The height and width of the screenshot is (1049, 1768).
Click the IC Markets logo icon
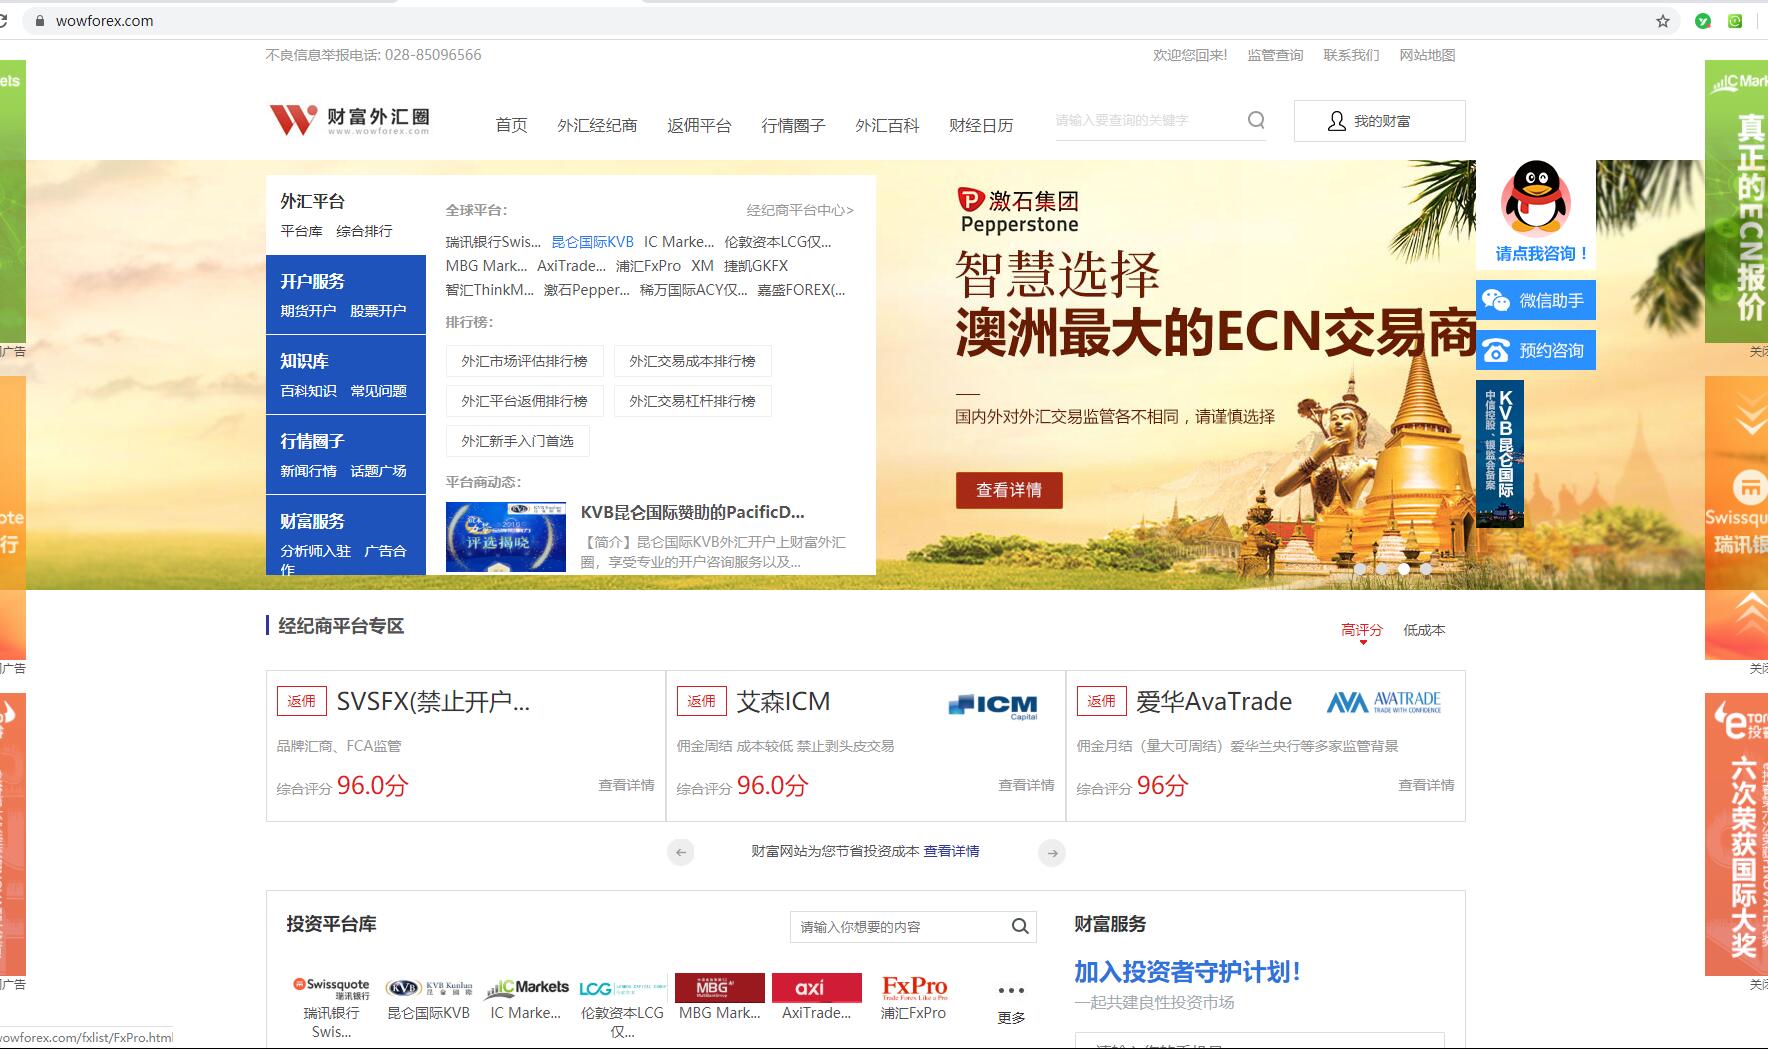pyautogui.click(x=526, y=987)
